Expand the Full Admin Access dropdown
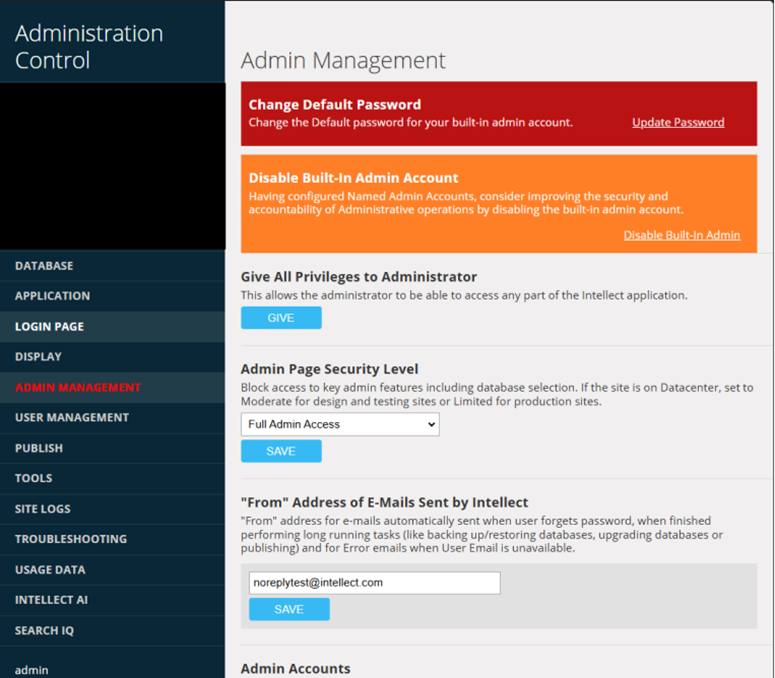The image size is (775, 678). pyautogui.click(x=340, y=424)
